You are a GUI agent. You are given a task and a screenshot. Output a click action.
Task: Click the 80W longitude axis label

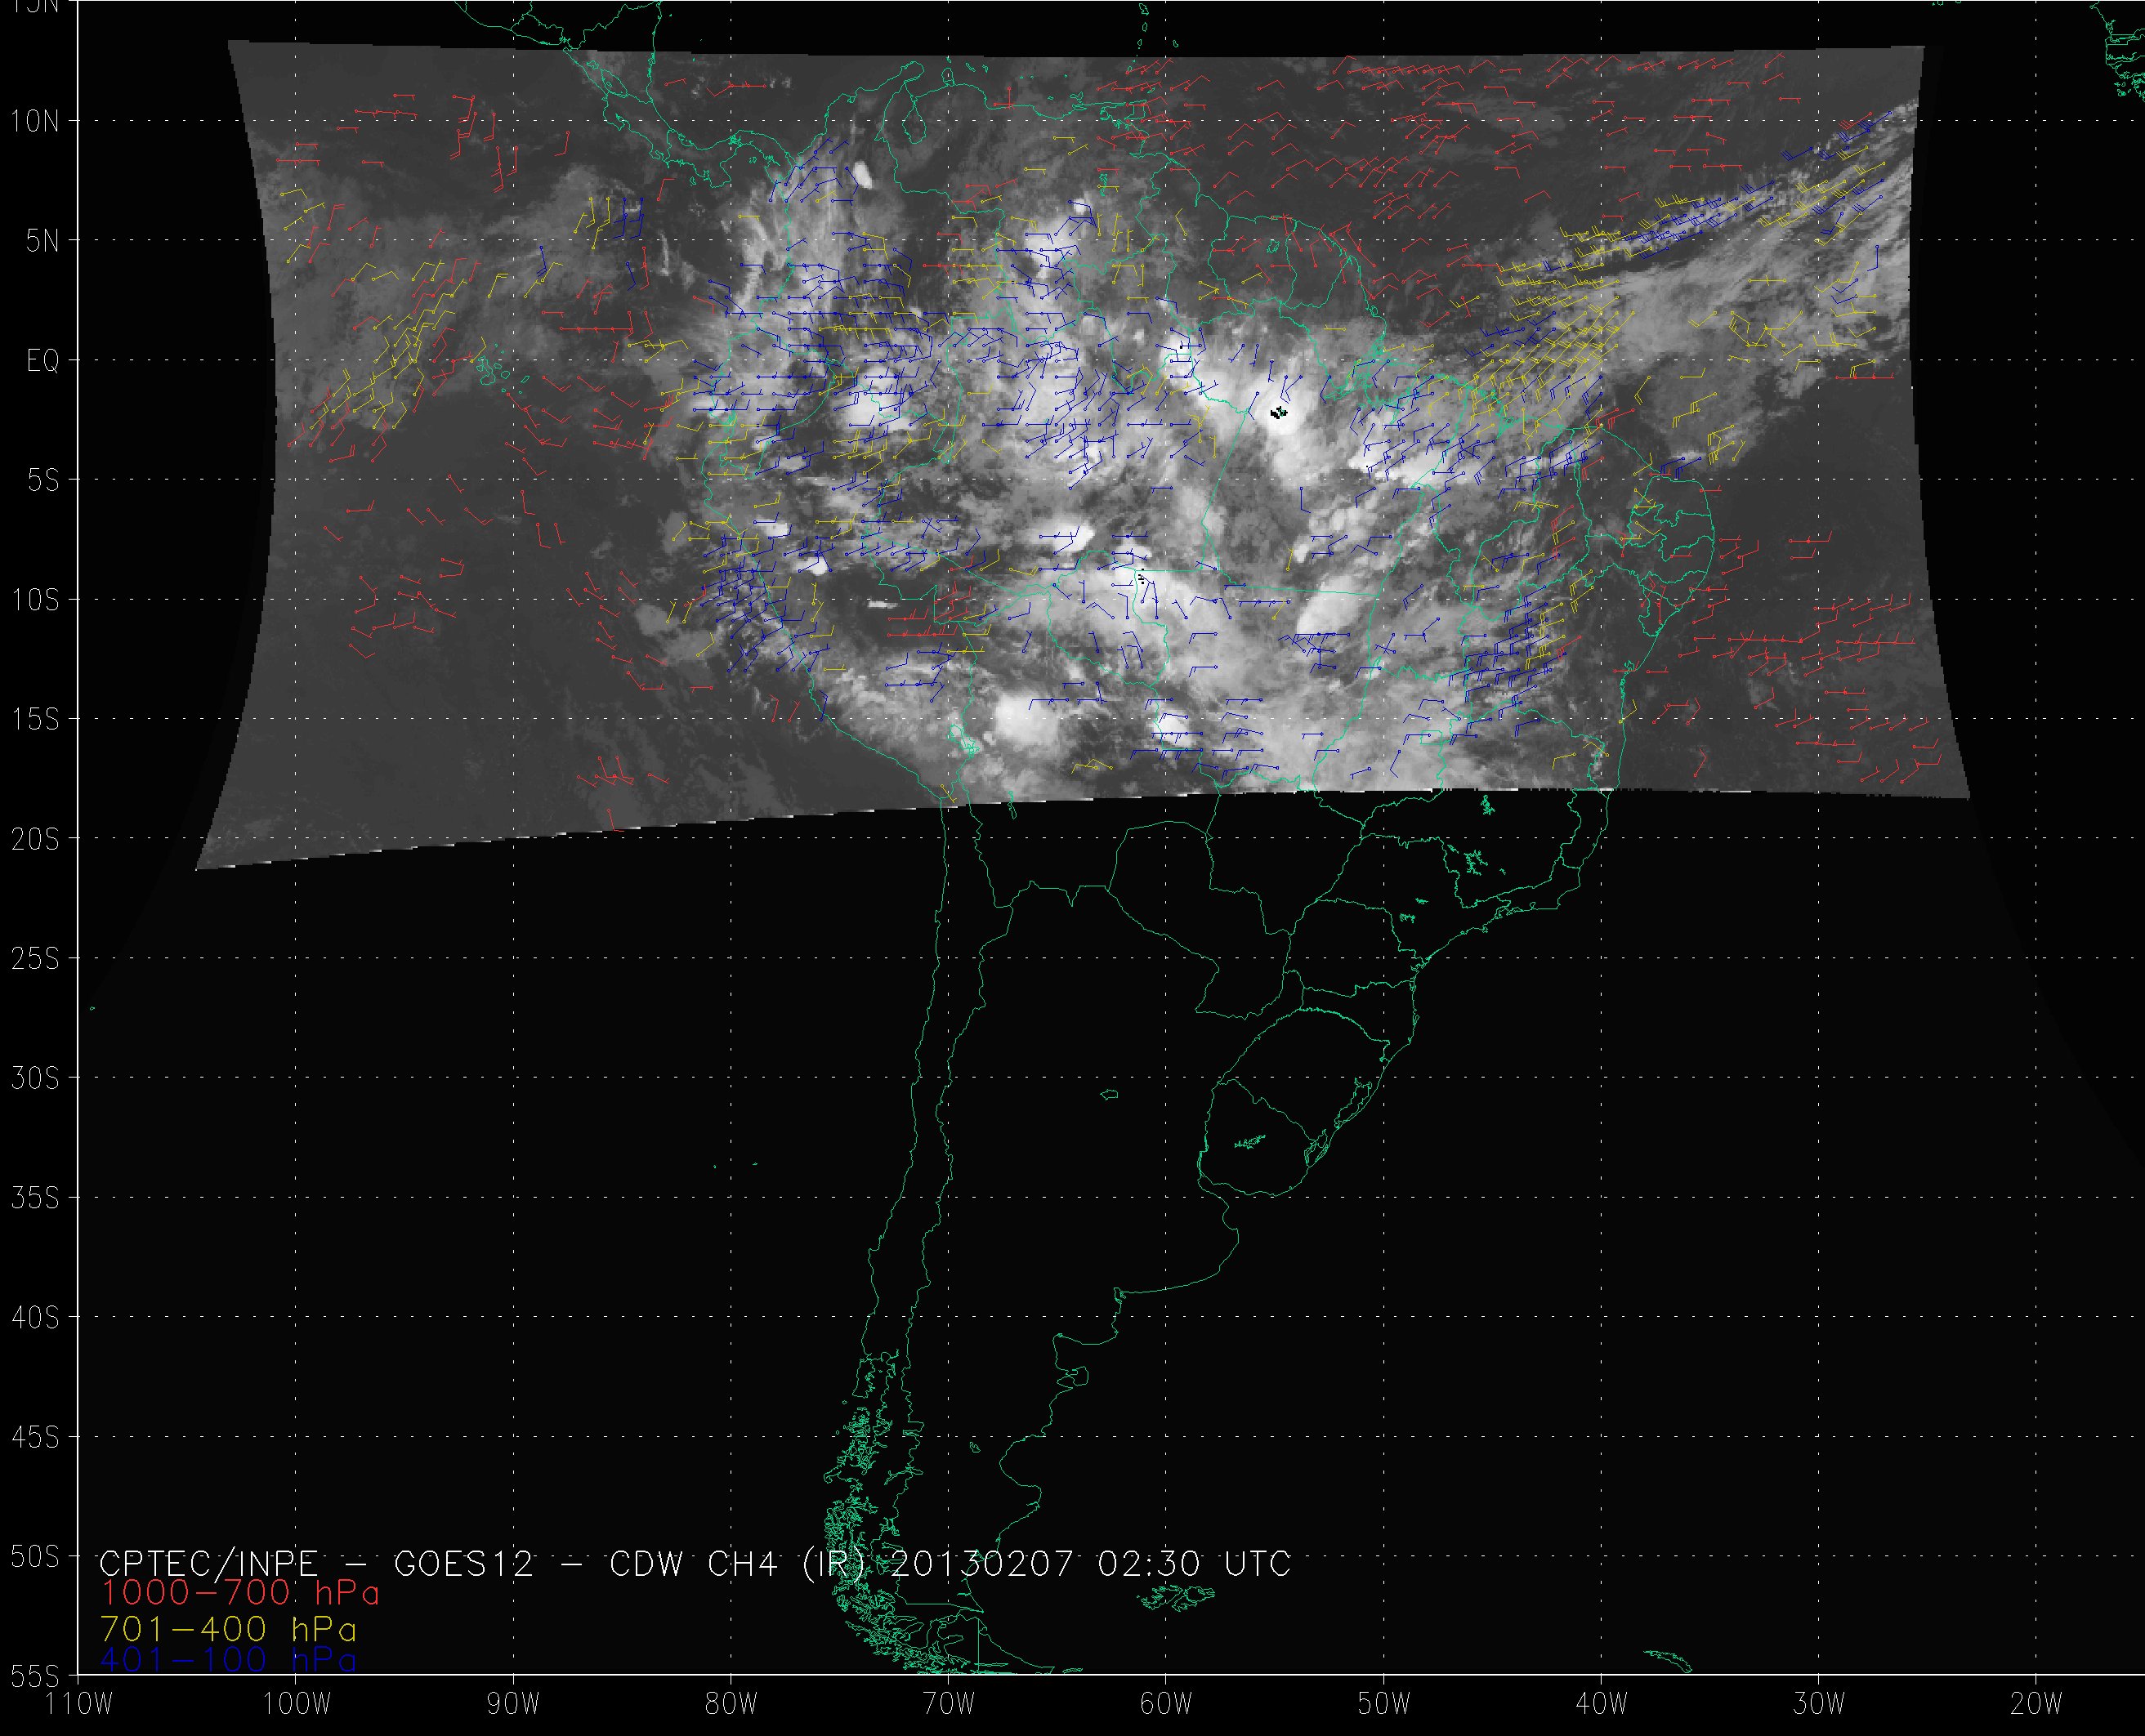click(731, 1704)
